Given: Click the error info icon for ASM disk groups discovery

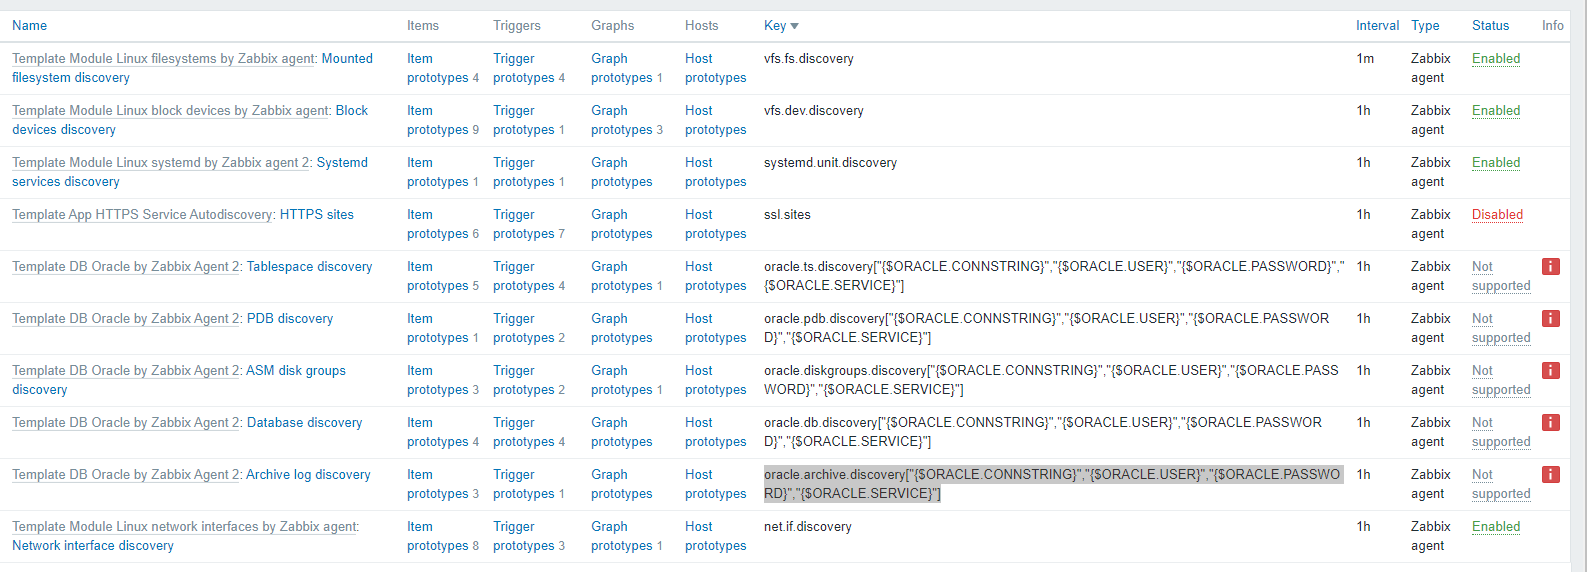Looking at the screenshot, I should (1550, 370).
